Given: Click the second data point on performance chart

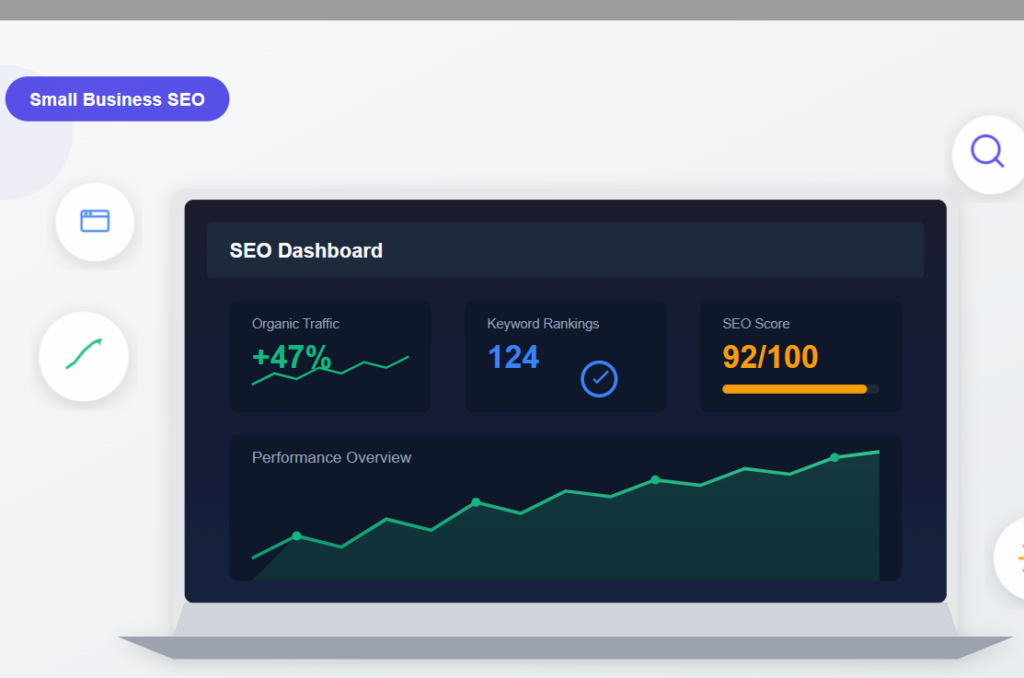Looking at the screenshot, I should tap(476, 502).
